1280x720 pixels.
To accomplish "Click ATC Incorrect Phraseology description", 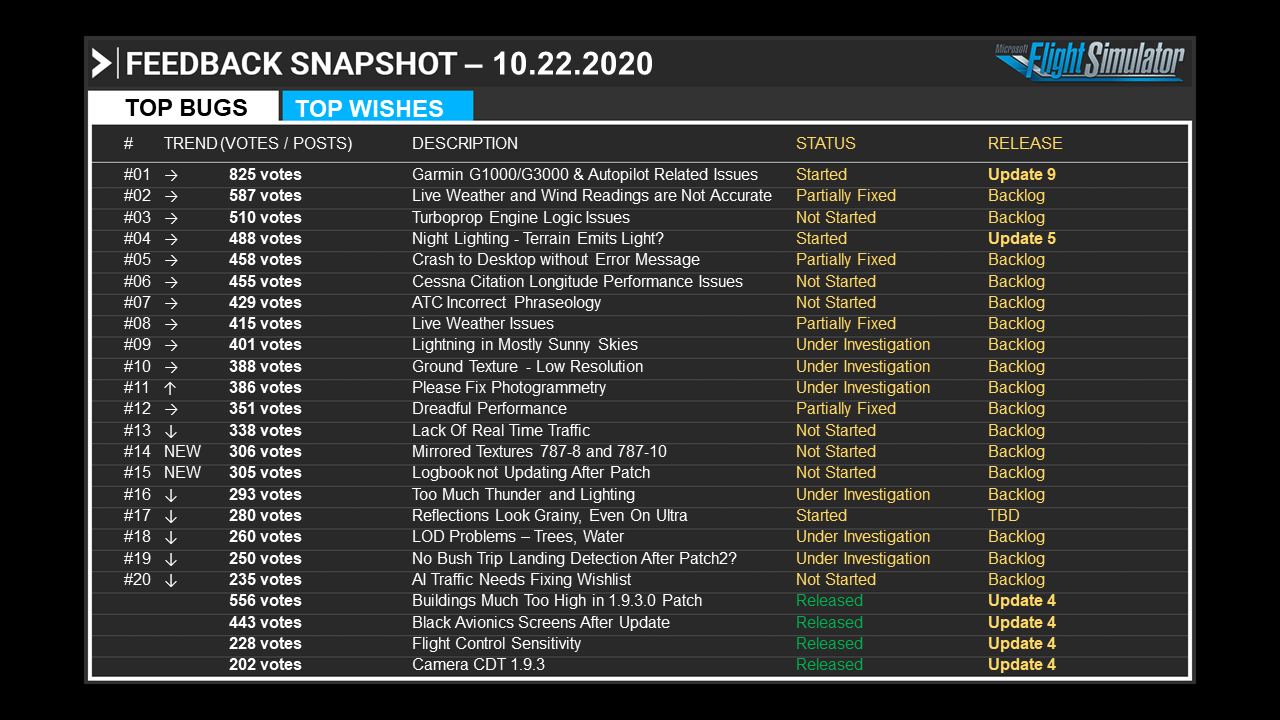I will pyautogui.click(x=507, y=302).
